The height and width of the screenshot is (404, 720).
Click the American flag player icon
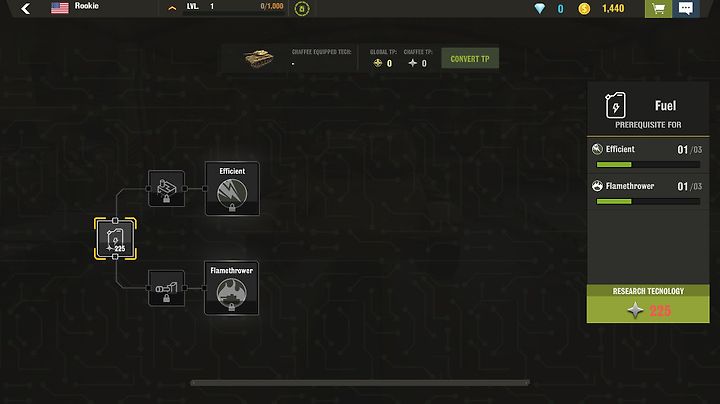(60, 8)
